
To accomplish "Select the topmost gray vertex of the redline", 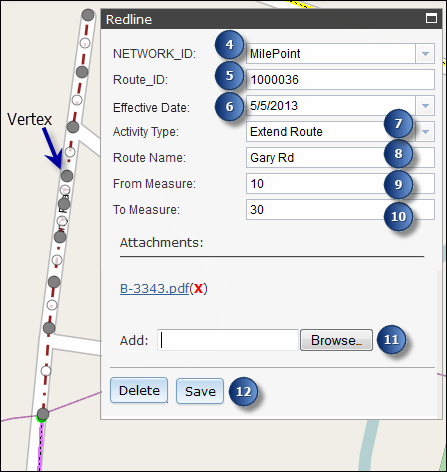I will [88, 15].
